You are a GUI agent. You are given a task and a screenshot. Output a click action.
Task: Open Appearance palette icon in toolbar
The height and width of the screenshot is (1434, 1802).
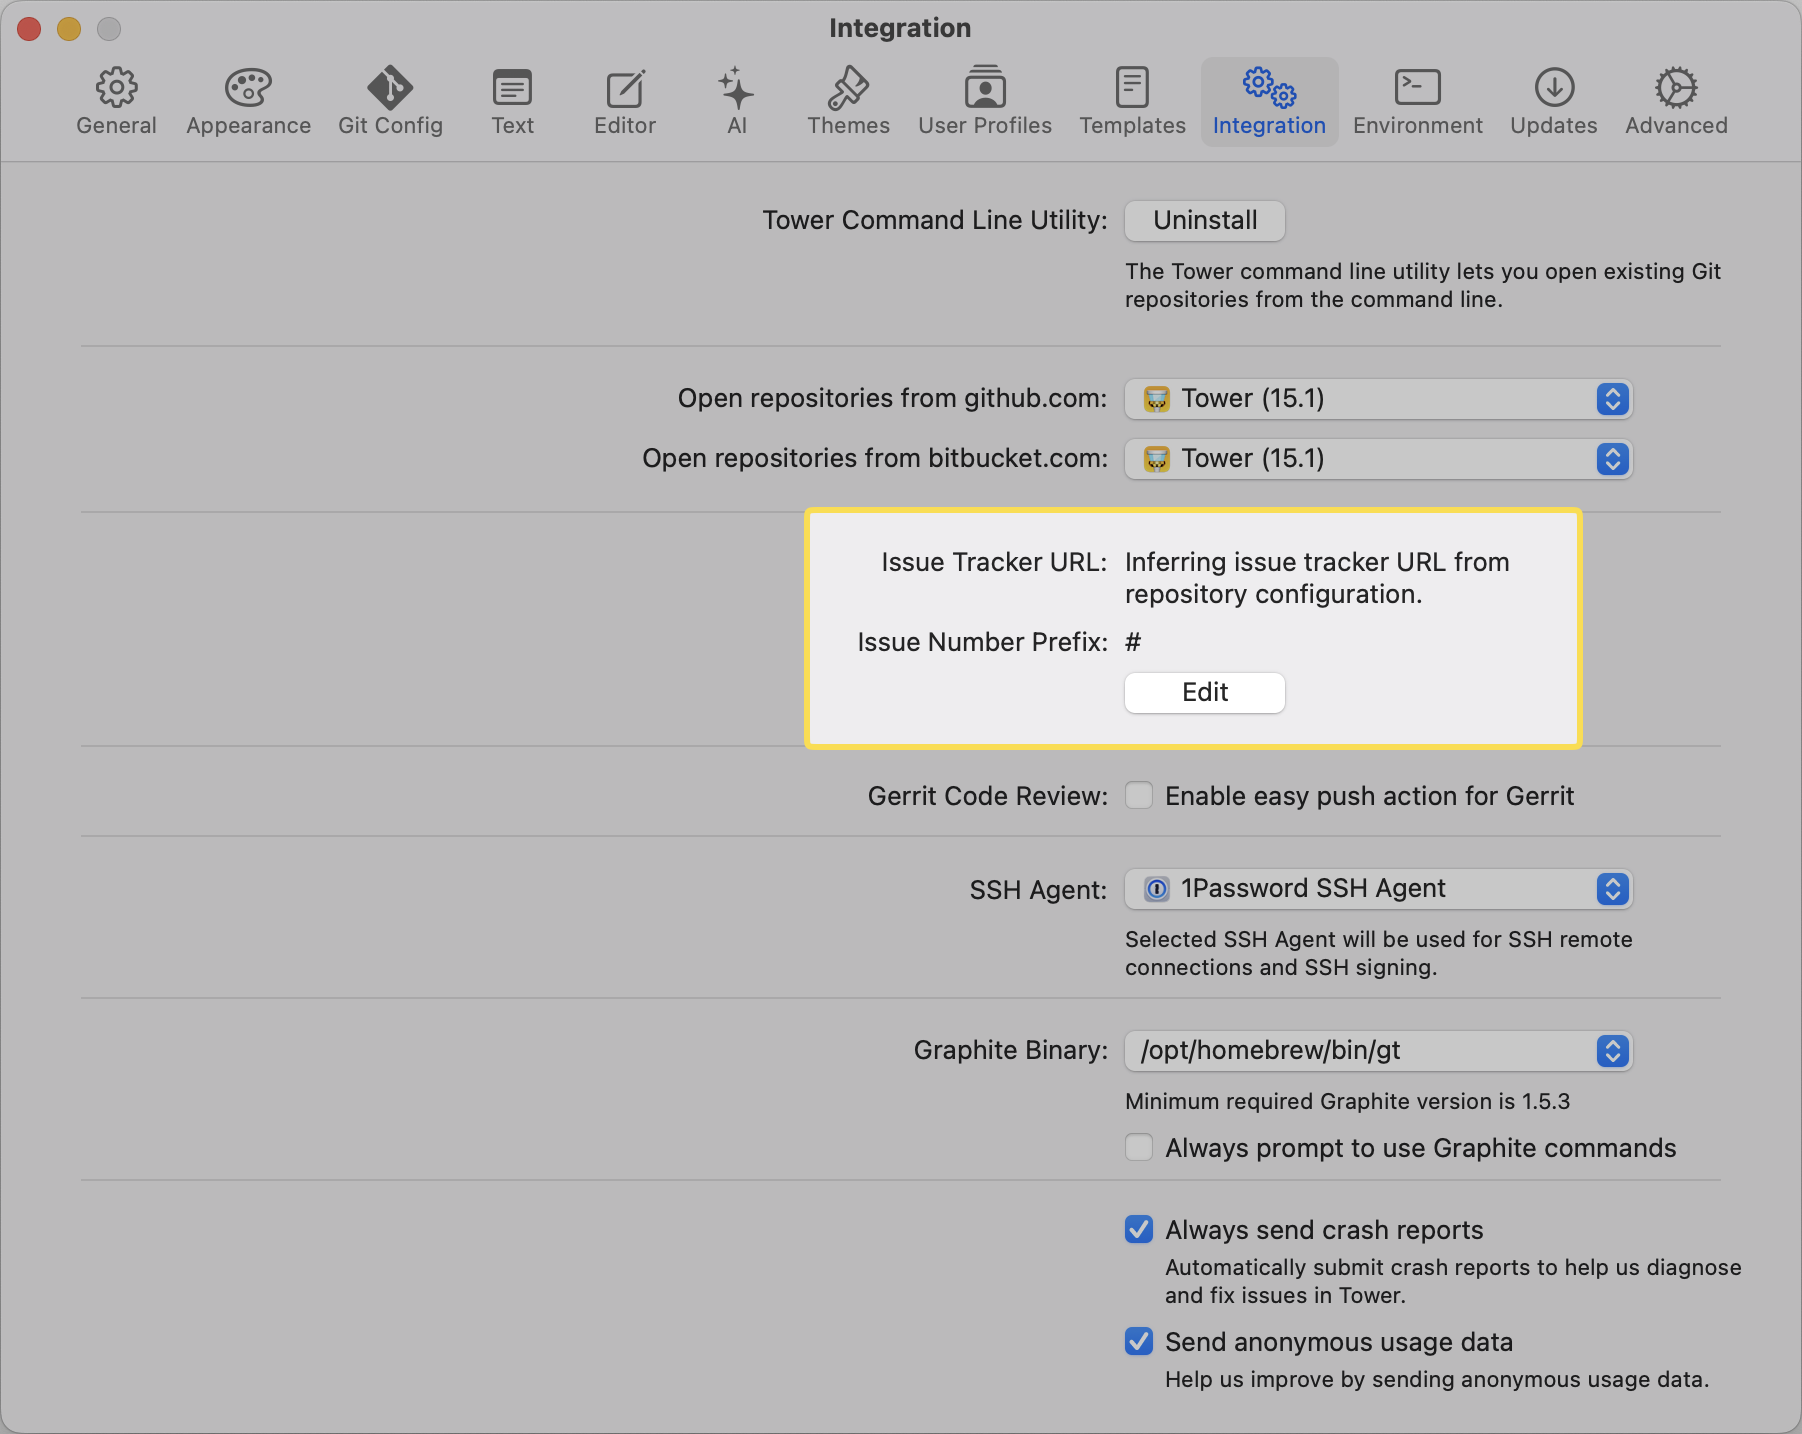248,89
